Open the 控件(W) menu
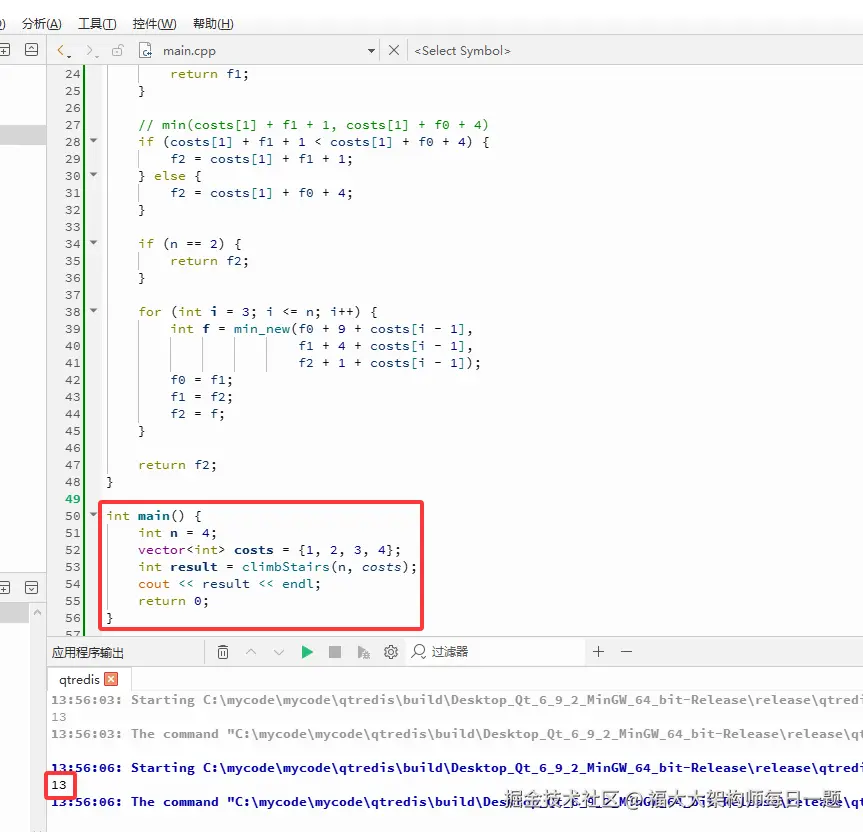This screenshot has height=832, width=863. pyautogui.click(x=154, y=24)
